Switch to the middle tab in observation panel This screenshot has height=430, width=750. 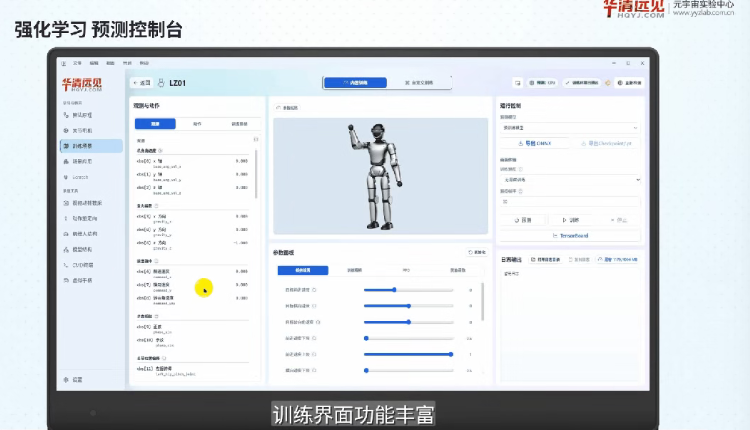197,124
